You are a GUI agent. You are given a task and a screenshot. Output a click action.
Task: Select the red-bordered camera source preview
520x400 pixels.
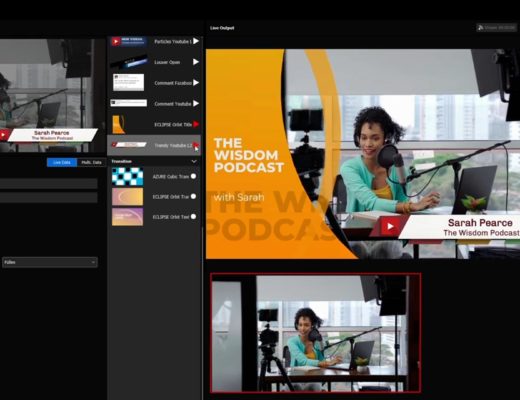coord(316,333)
